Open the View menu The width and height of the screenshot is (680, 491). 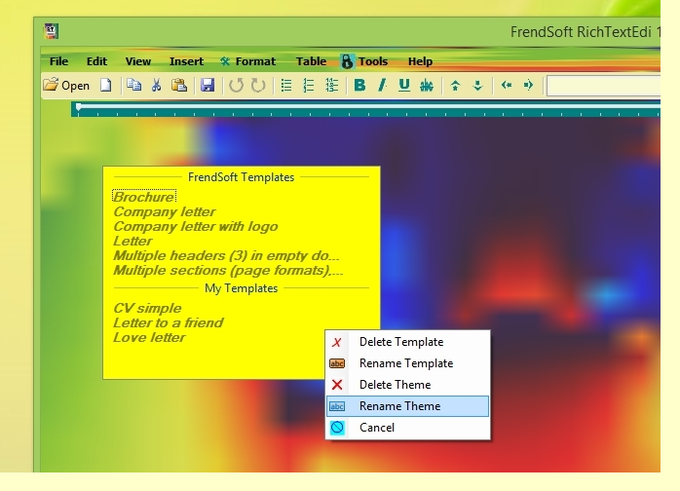[x=138, y=62]
